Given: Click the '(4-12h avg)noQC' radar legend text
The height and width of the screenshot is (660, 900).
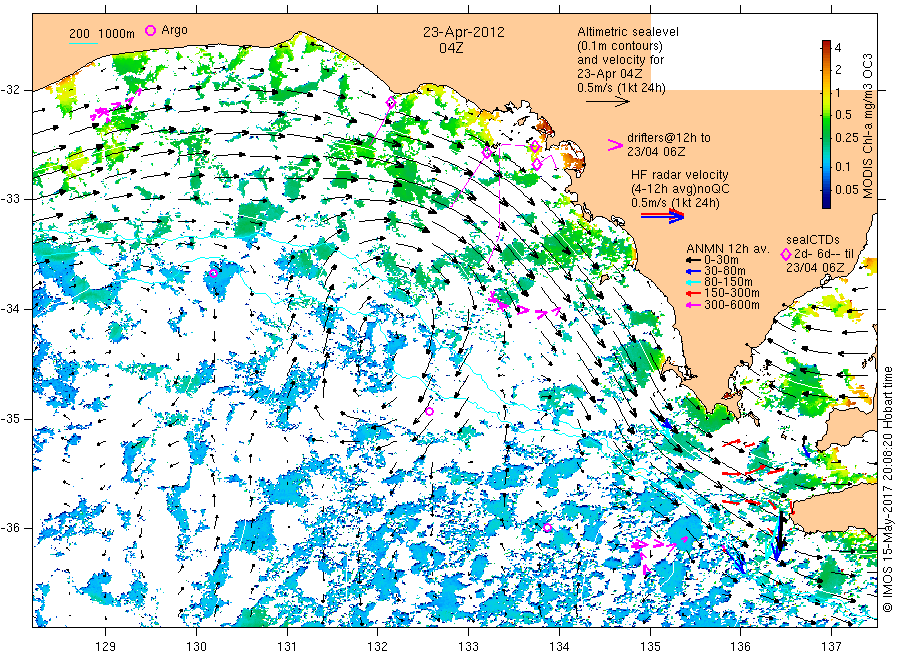Looking at the screenshot, I should [680, 189].
